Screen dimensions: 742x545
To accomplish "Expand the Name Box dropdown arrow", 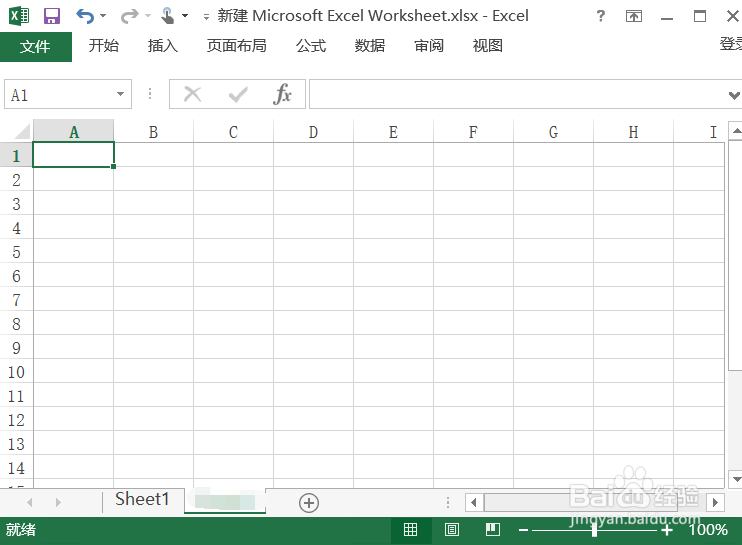I will click(121, 94).
